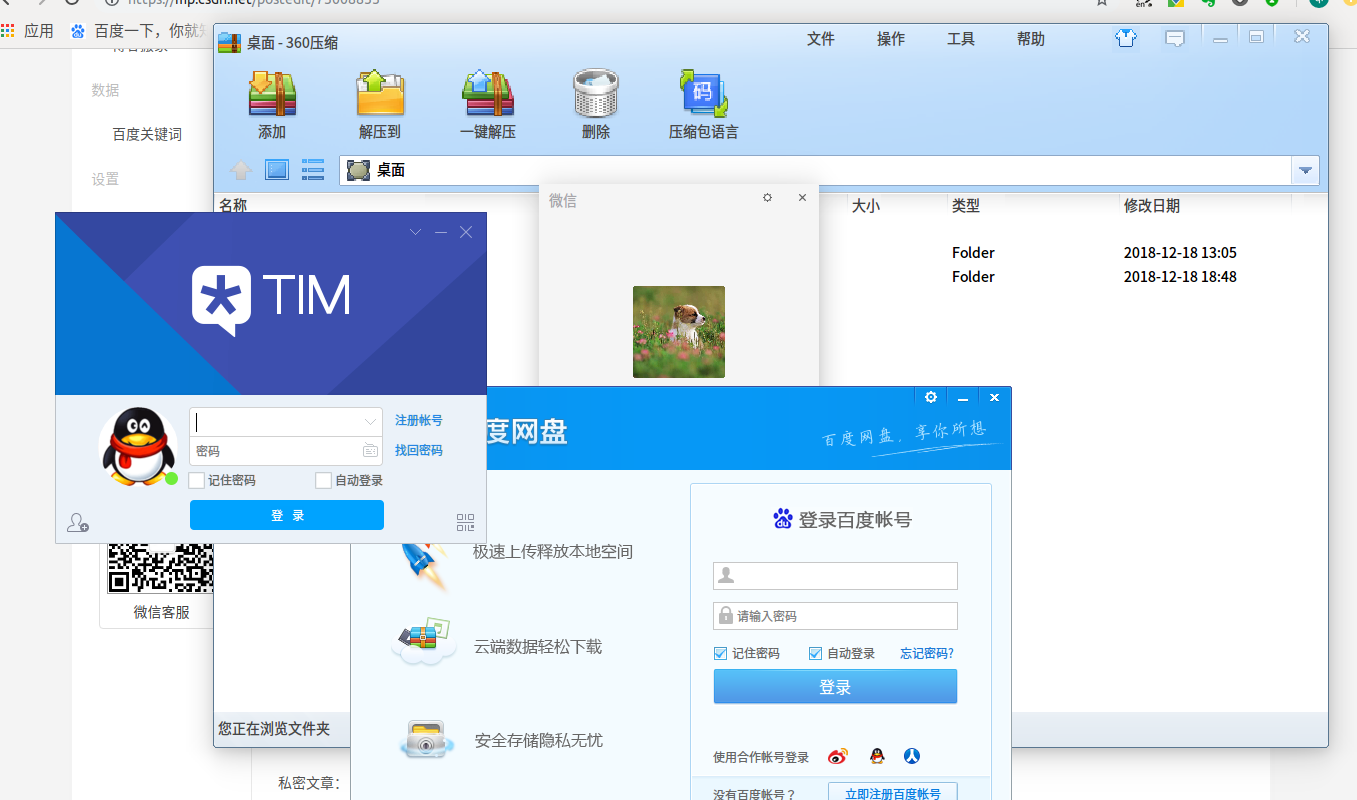Click the 找回密码 link in TIM

(419, 451)
